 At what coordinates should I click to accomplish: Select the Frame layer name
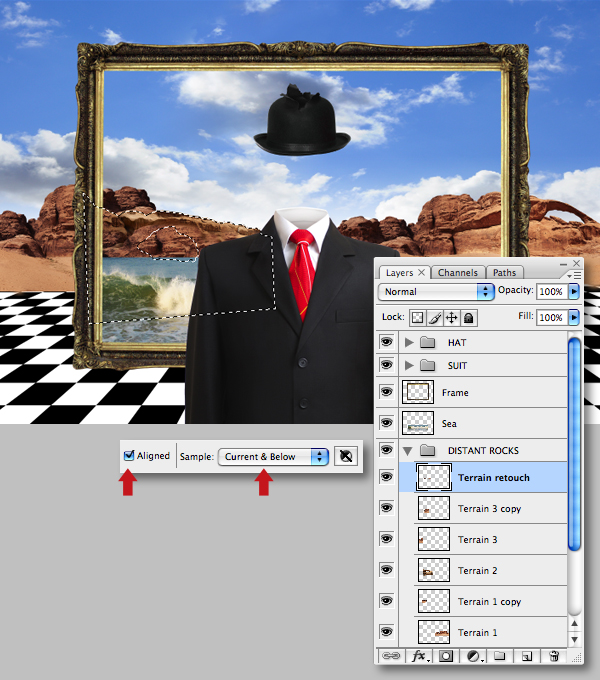pos(455,392)
